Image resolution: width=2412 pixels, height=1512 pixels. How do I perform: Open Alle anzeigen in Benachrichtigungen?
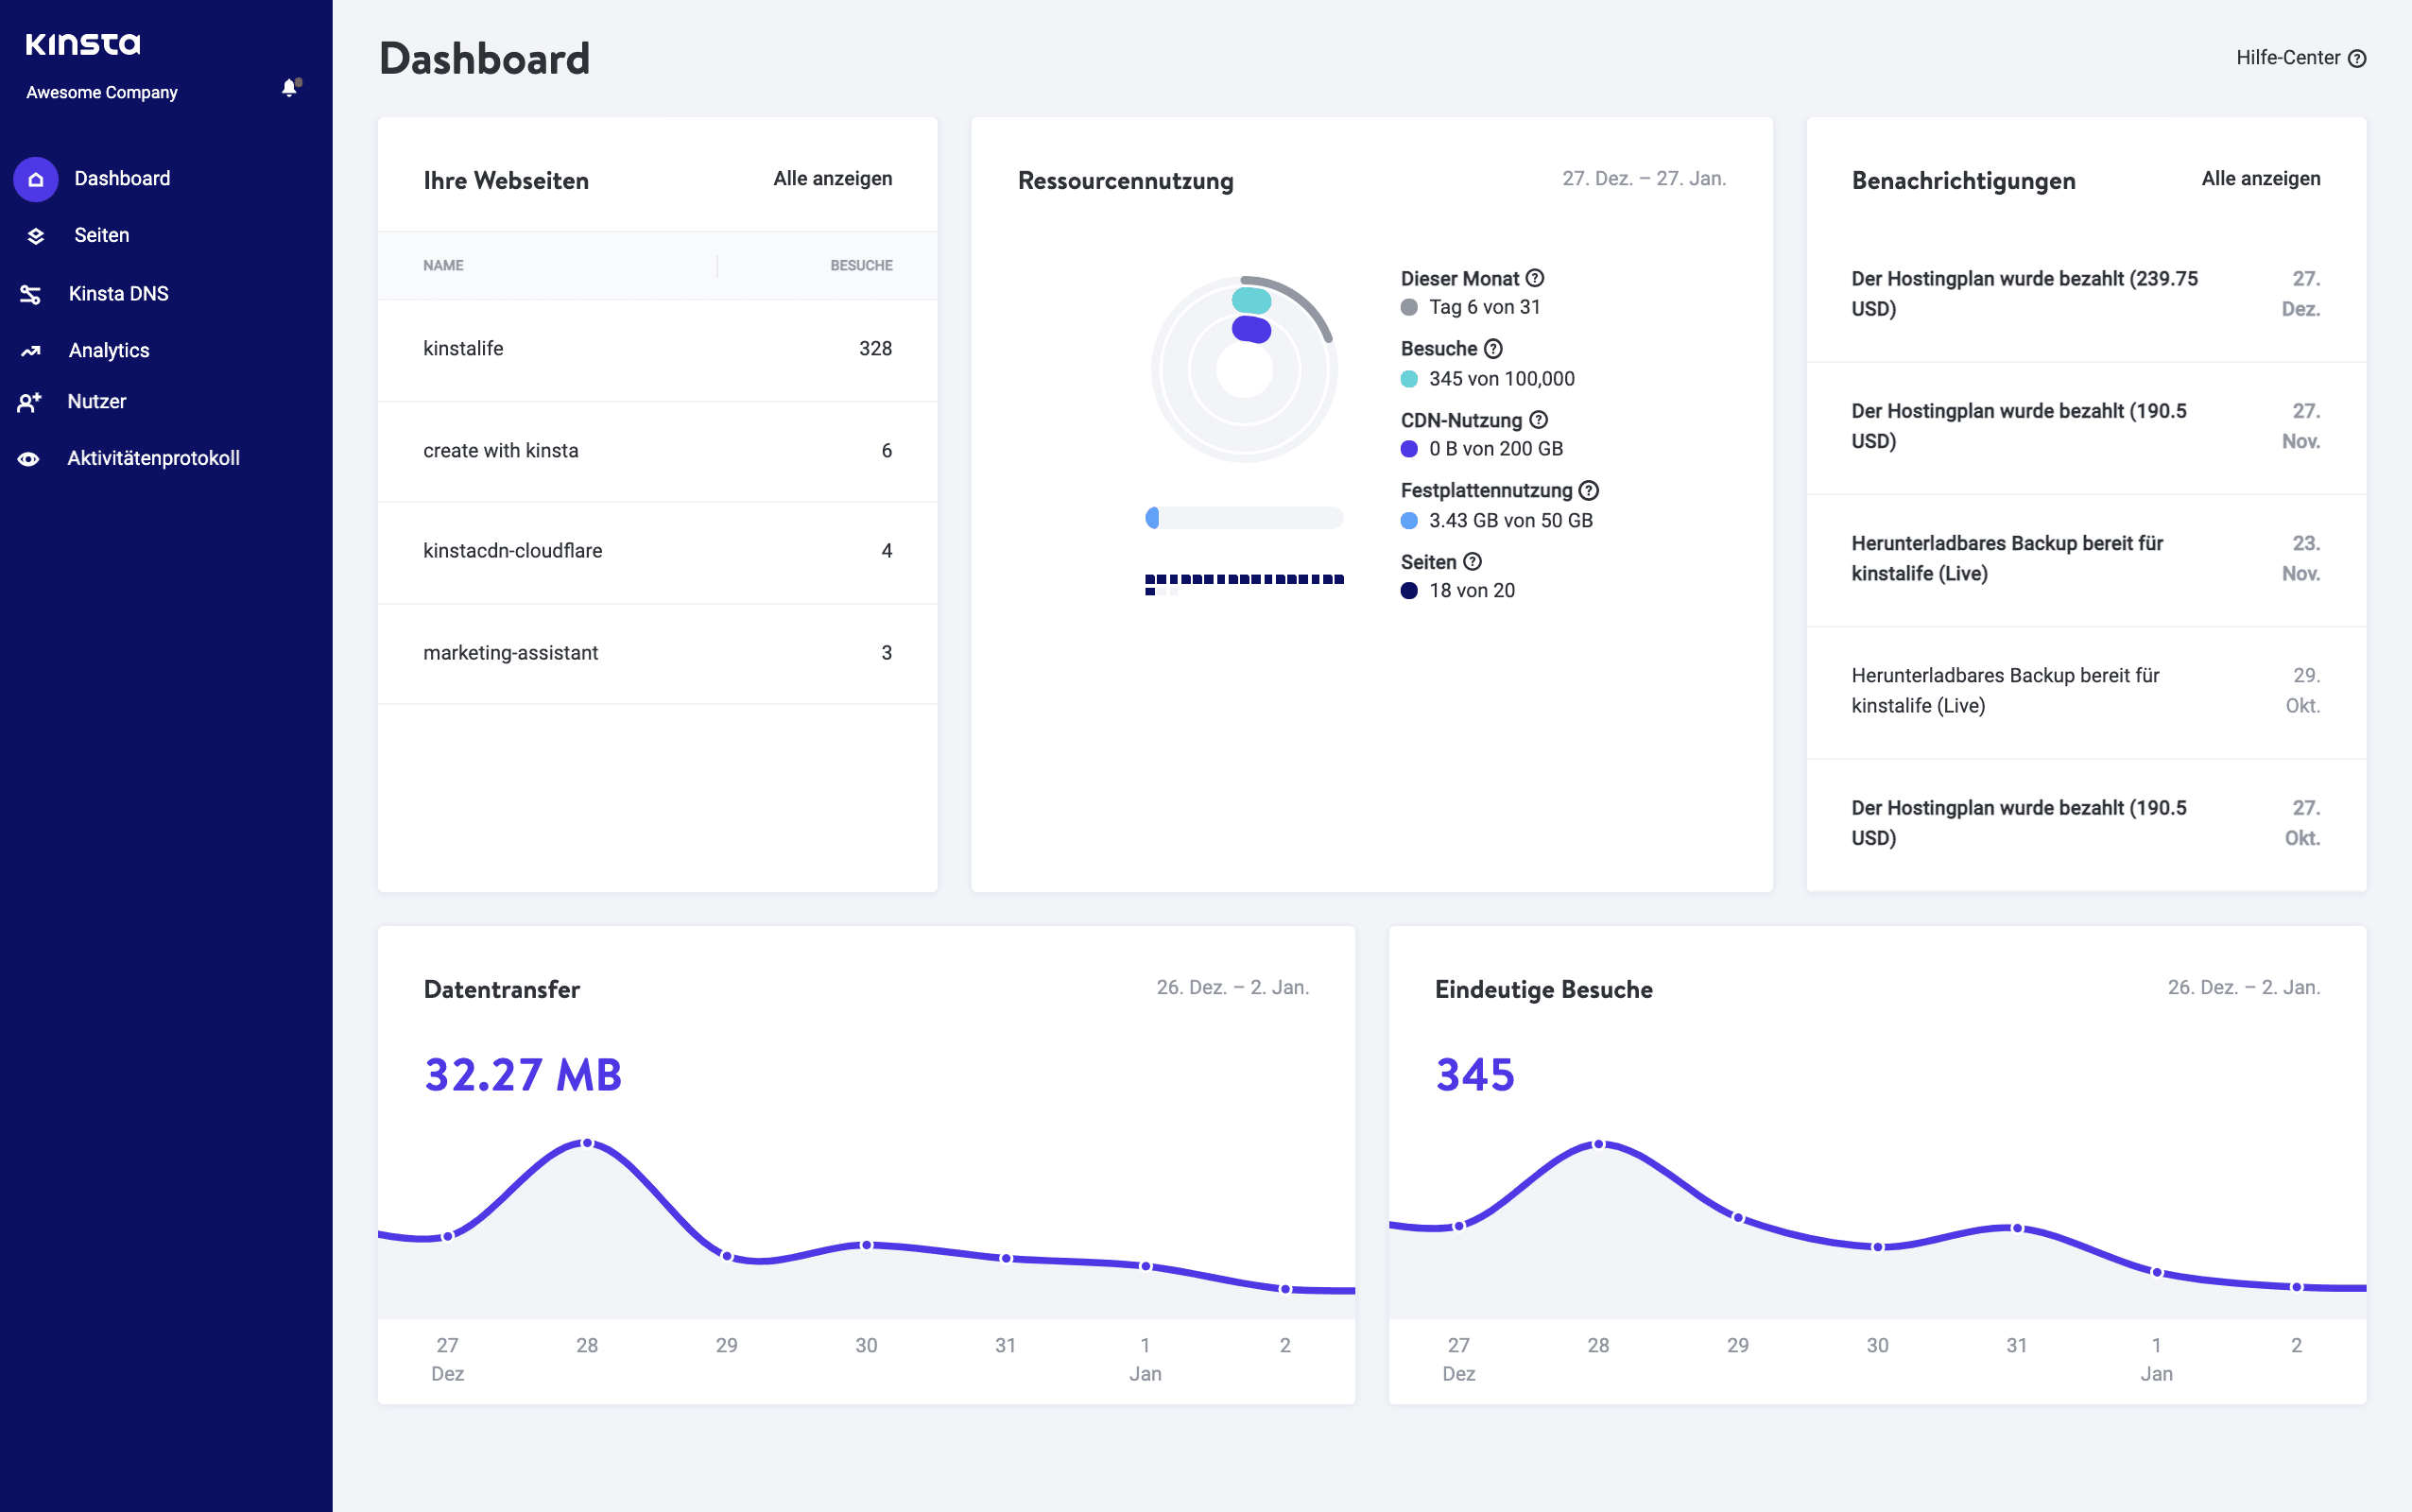click(2260, 178)
